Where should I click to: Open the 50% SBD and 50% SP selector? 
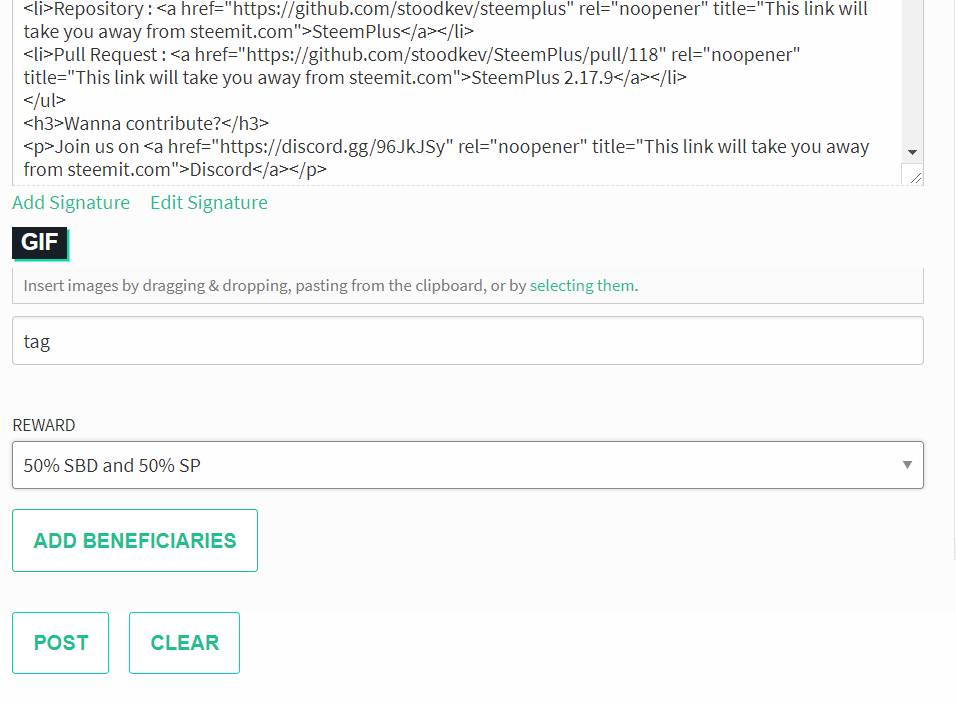468,465
